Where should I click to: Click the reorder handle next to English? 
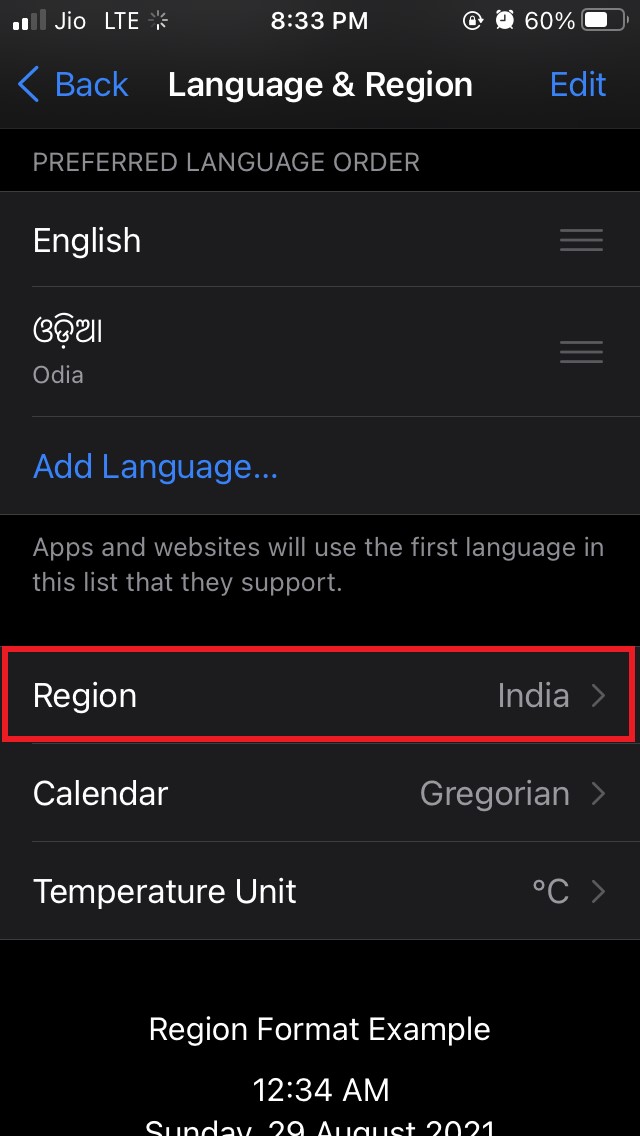click(x=581, y=240)
